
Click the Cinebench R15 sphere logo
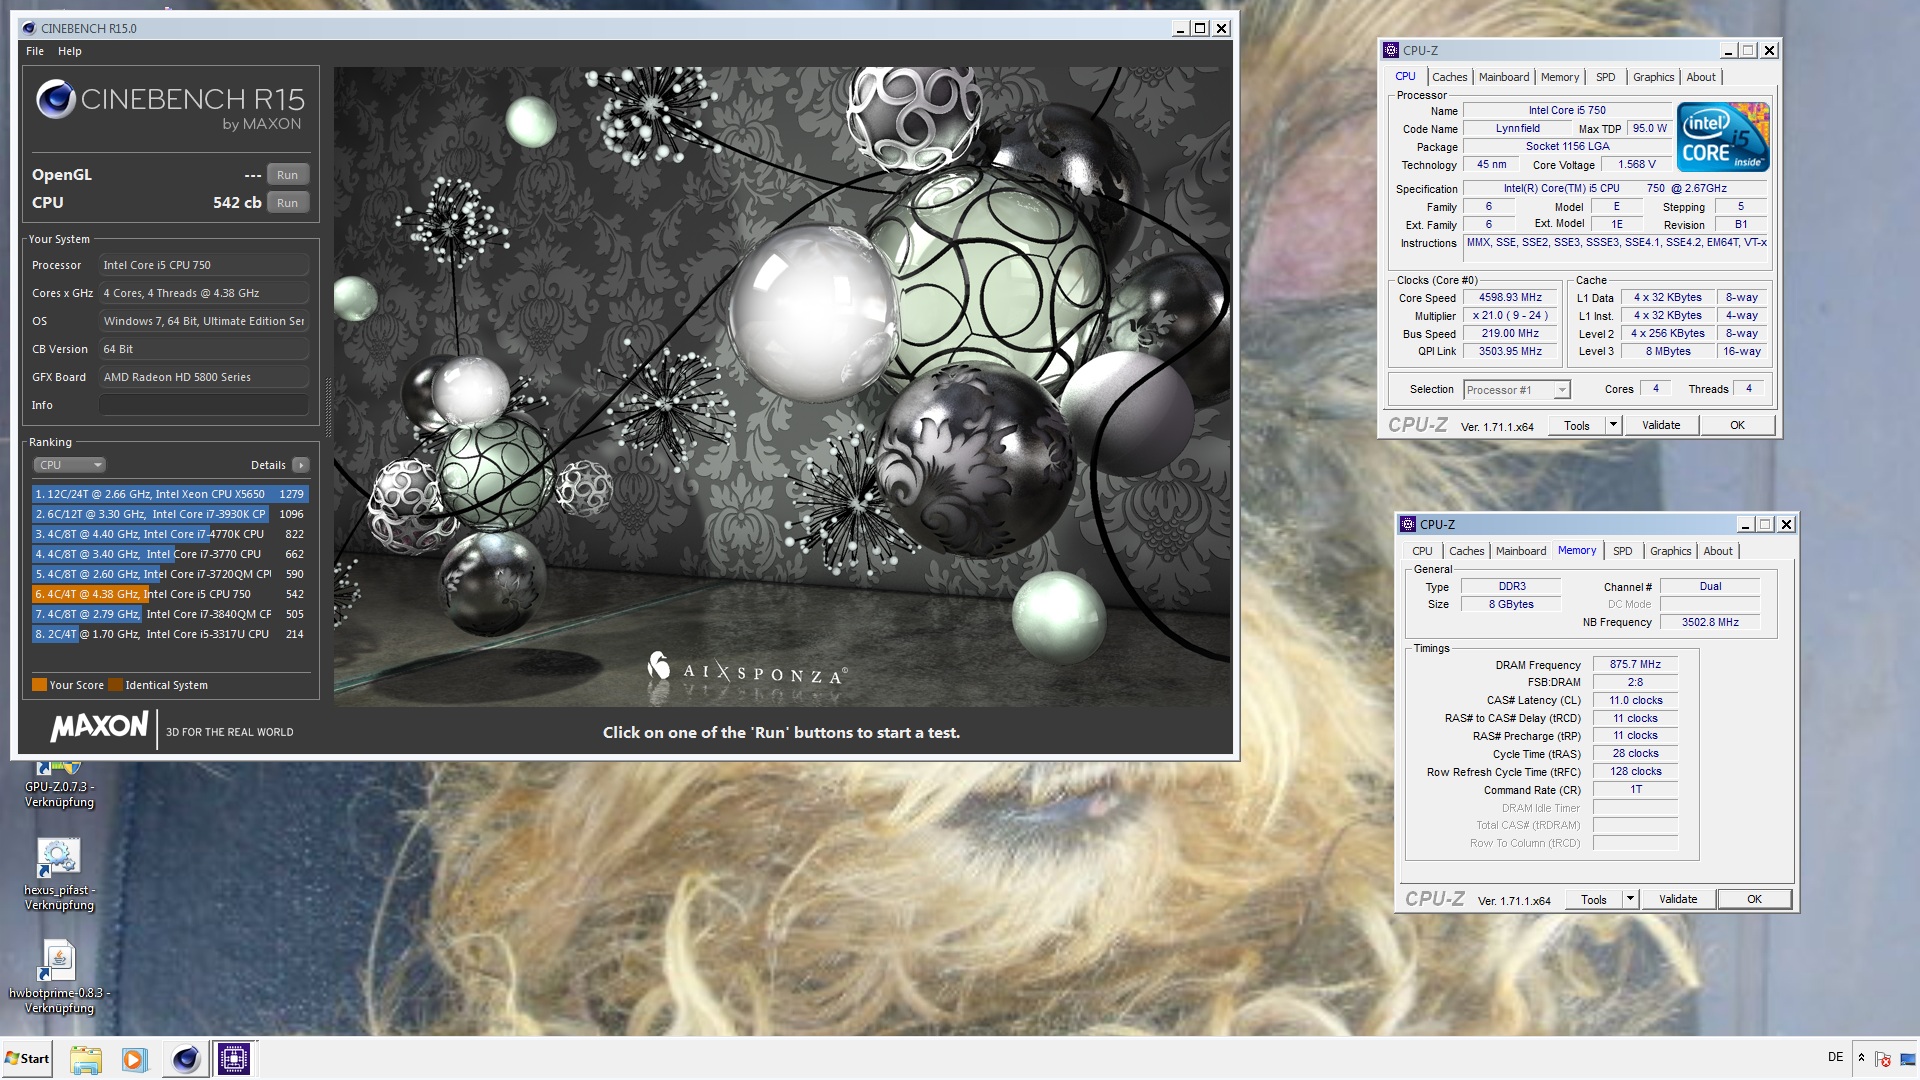(56, 99)
